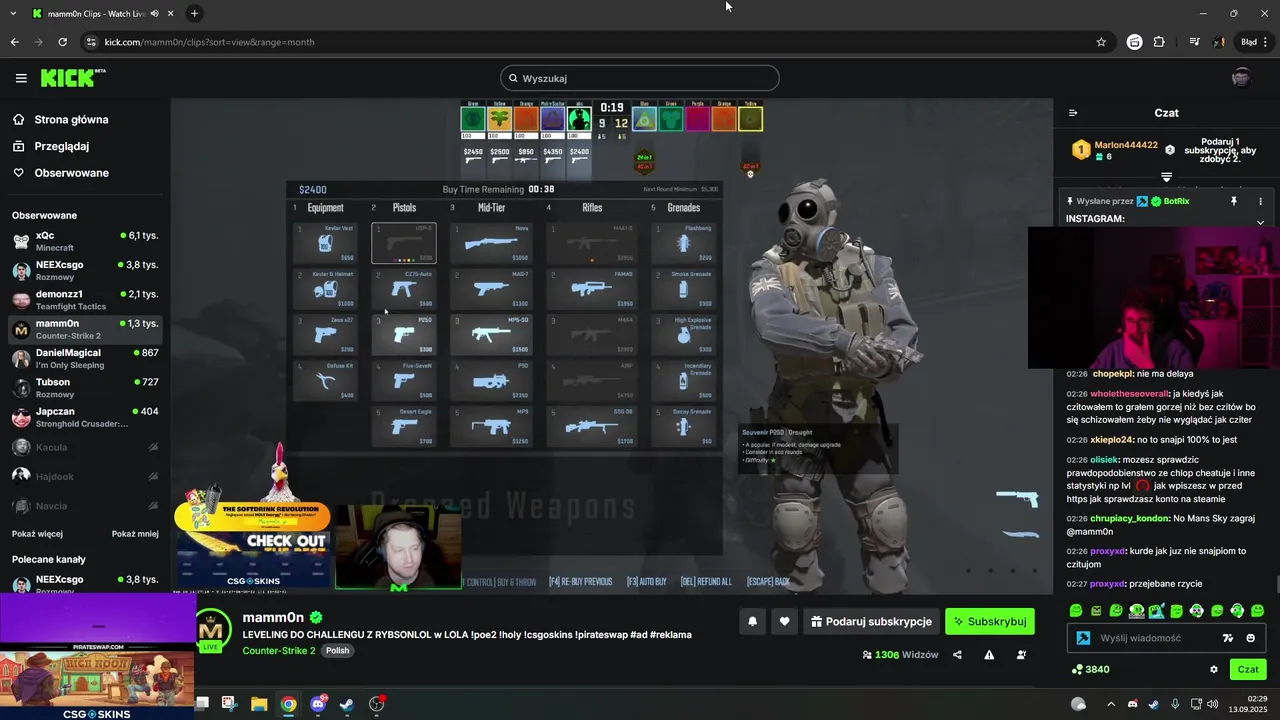
Task: Open Tubson channel in sidebar
Action: pyautogui.click(x=85, y=388)
